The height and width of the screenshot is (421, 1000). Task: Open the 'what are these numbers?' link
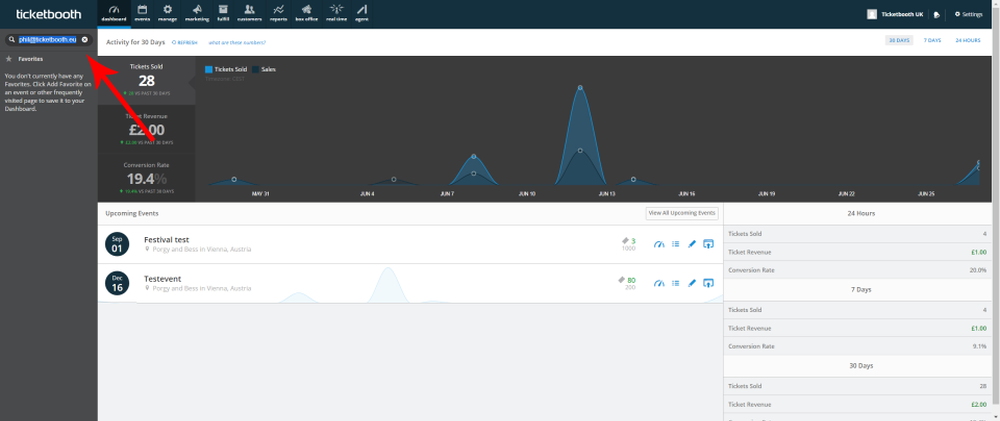point(237,43)
